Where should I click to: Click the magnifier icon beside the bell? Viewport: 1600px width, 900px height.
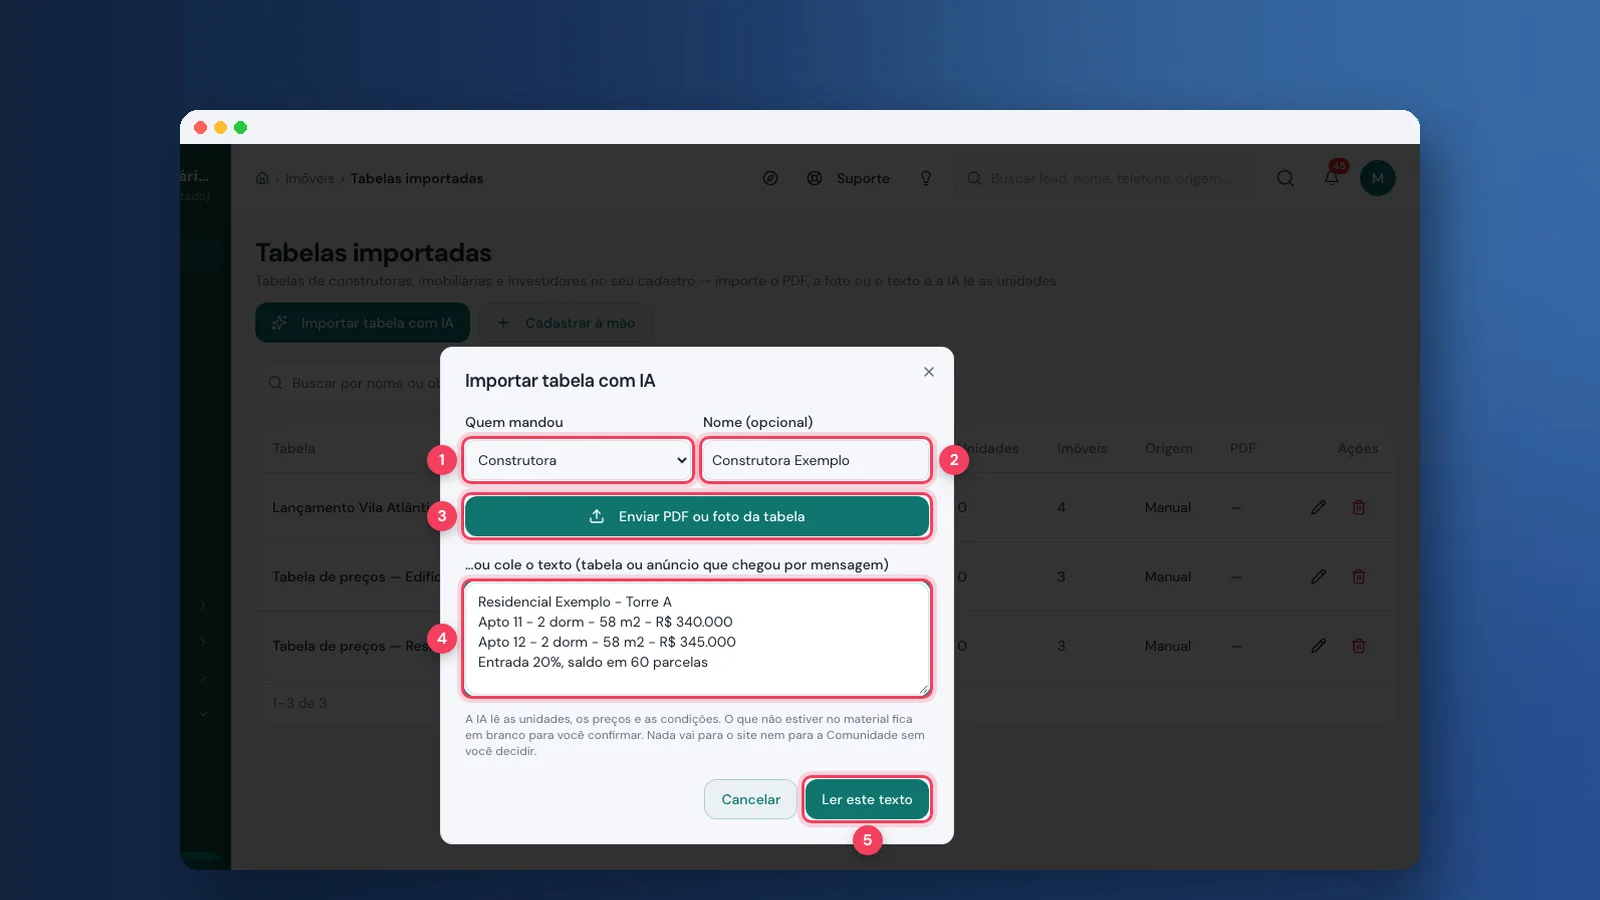click(1286, 178)
